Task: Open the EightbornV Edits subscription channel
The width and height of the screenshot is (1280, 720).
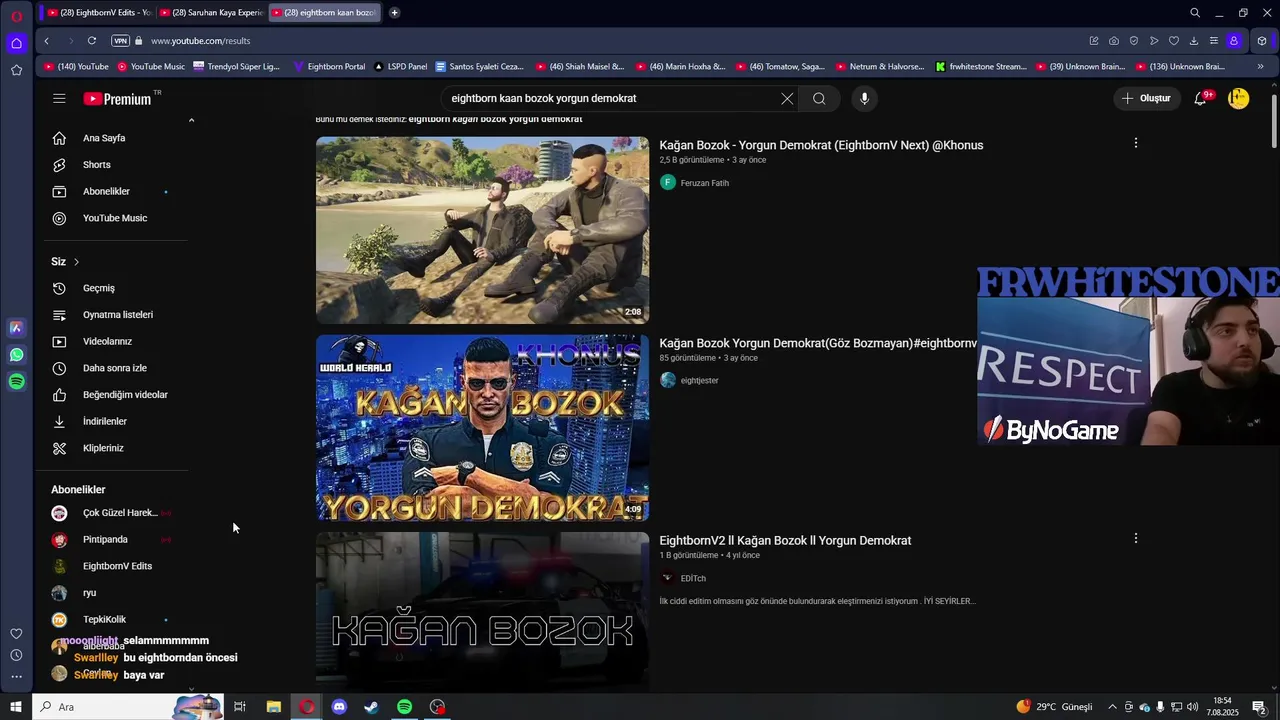Action: [x=116, y=566]
